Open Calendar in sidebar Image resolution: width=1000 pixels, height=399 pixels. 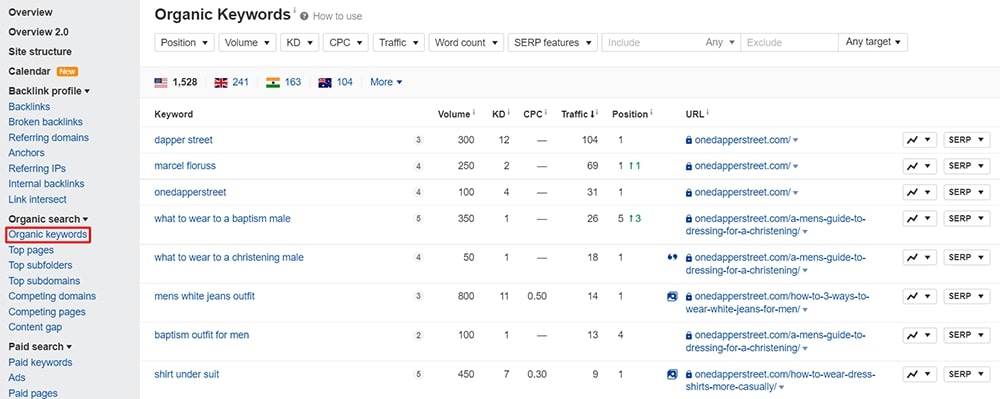coord(29,71)
